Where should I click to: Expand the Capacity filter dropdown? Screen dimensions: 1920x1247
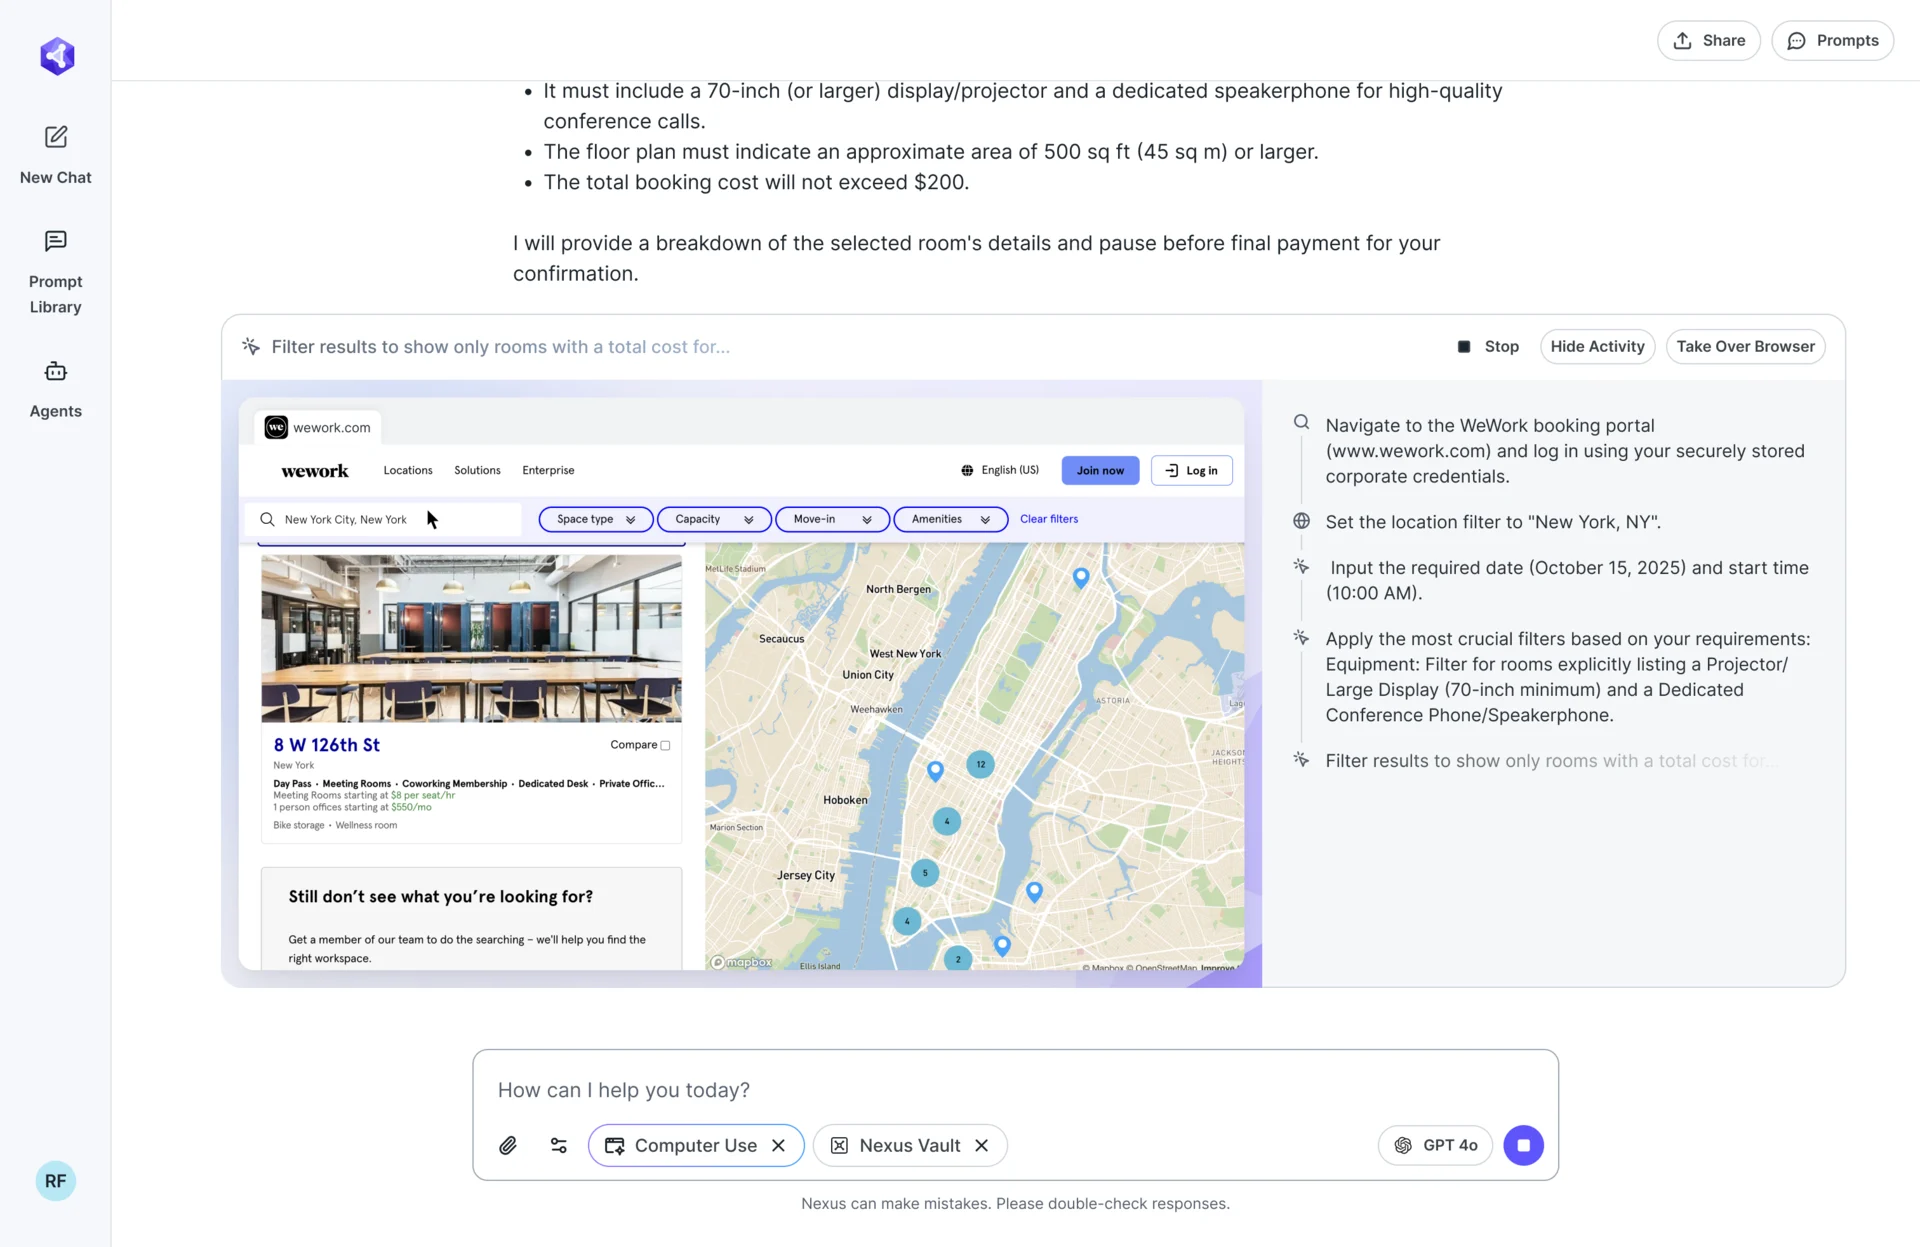click(714, 519)
